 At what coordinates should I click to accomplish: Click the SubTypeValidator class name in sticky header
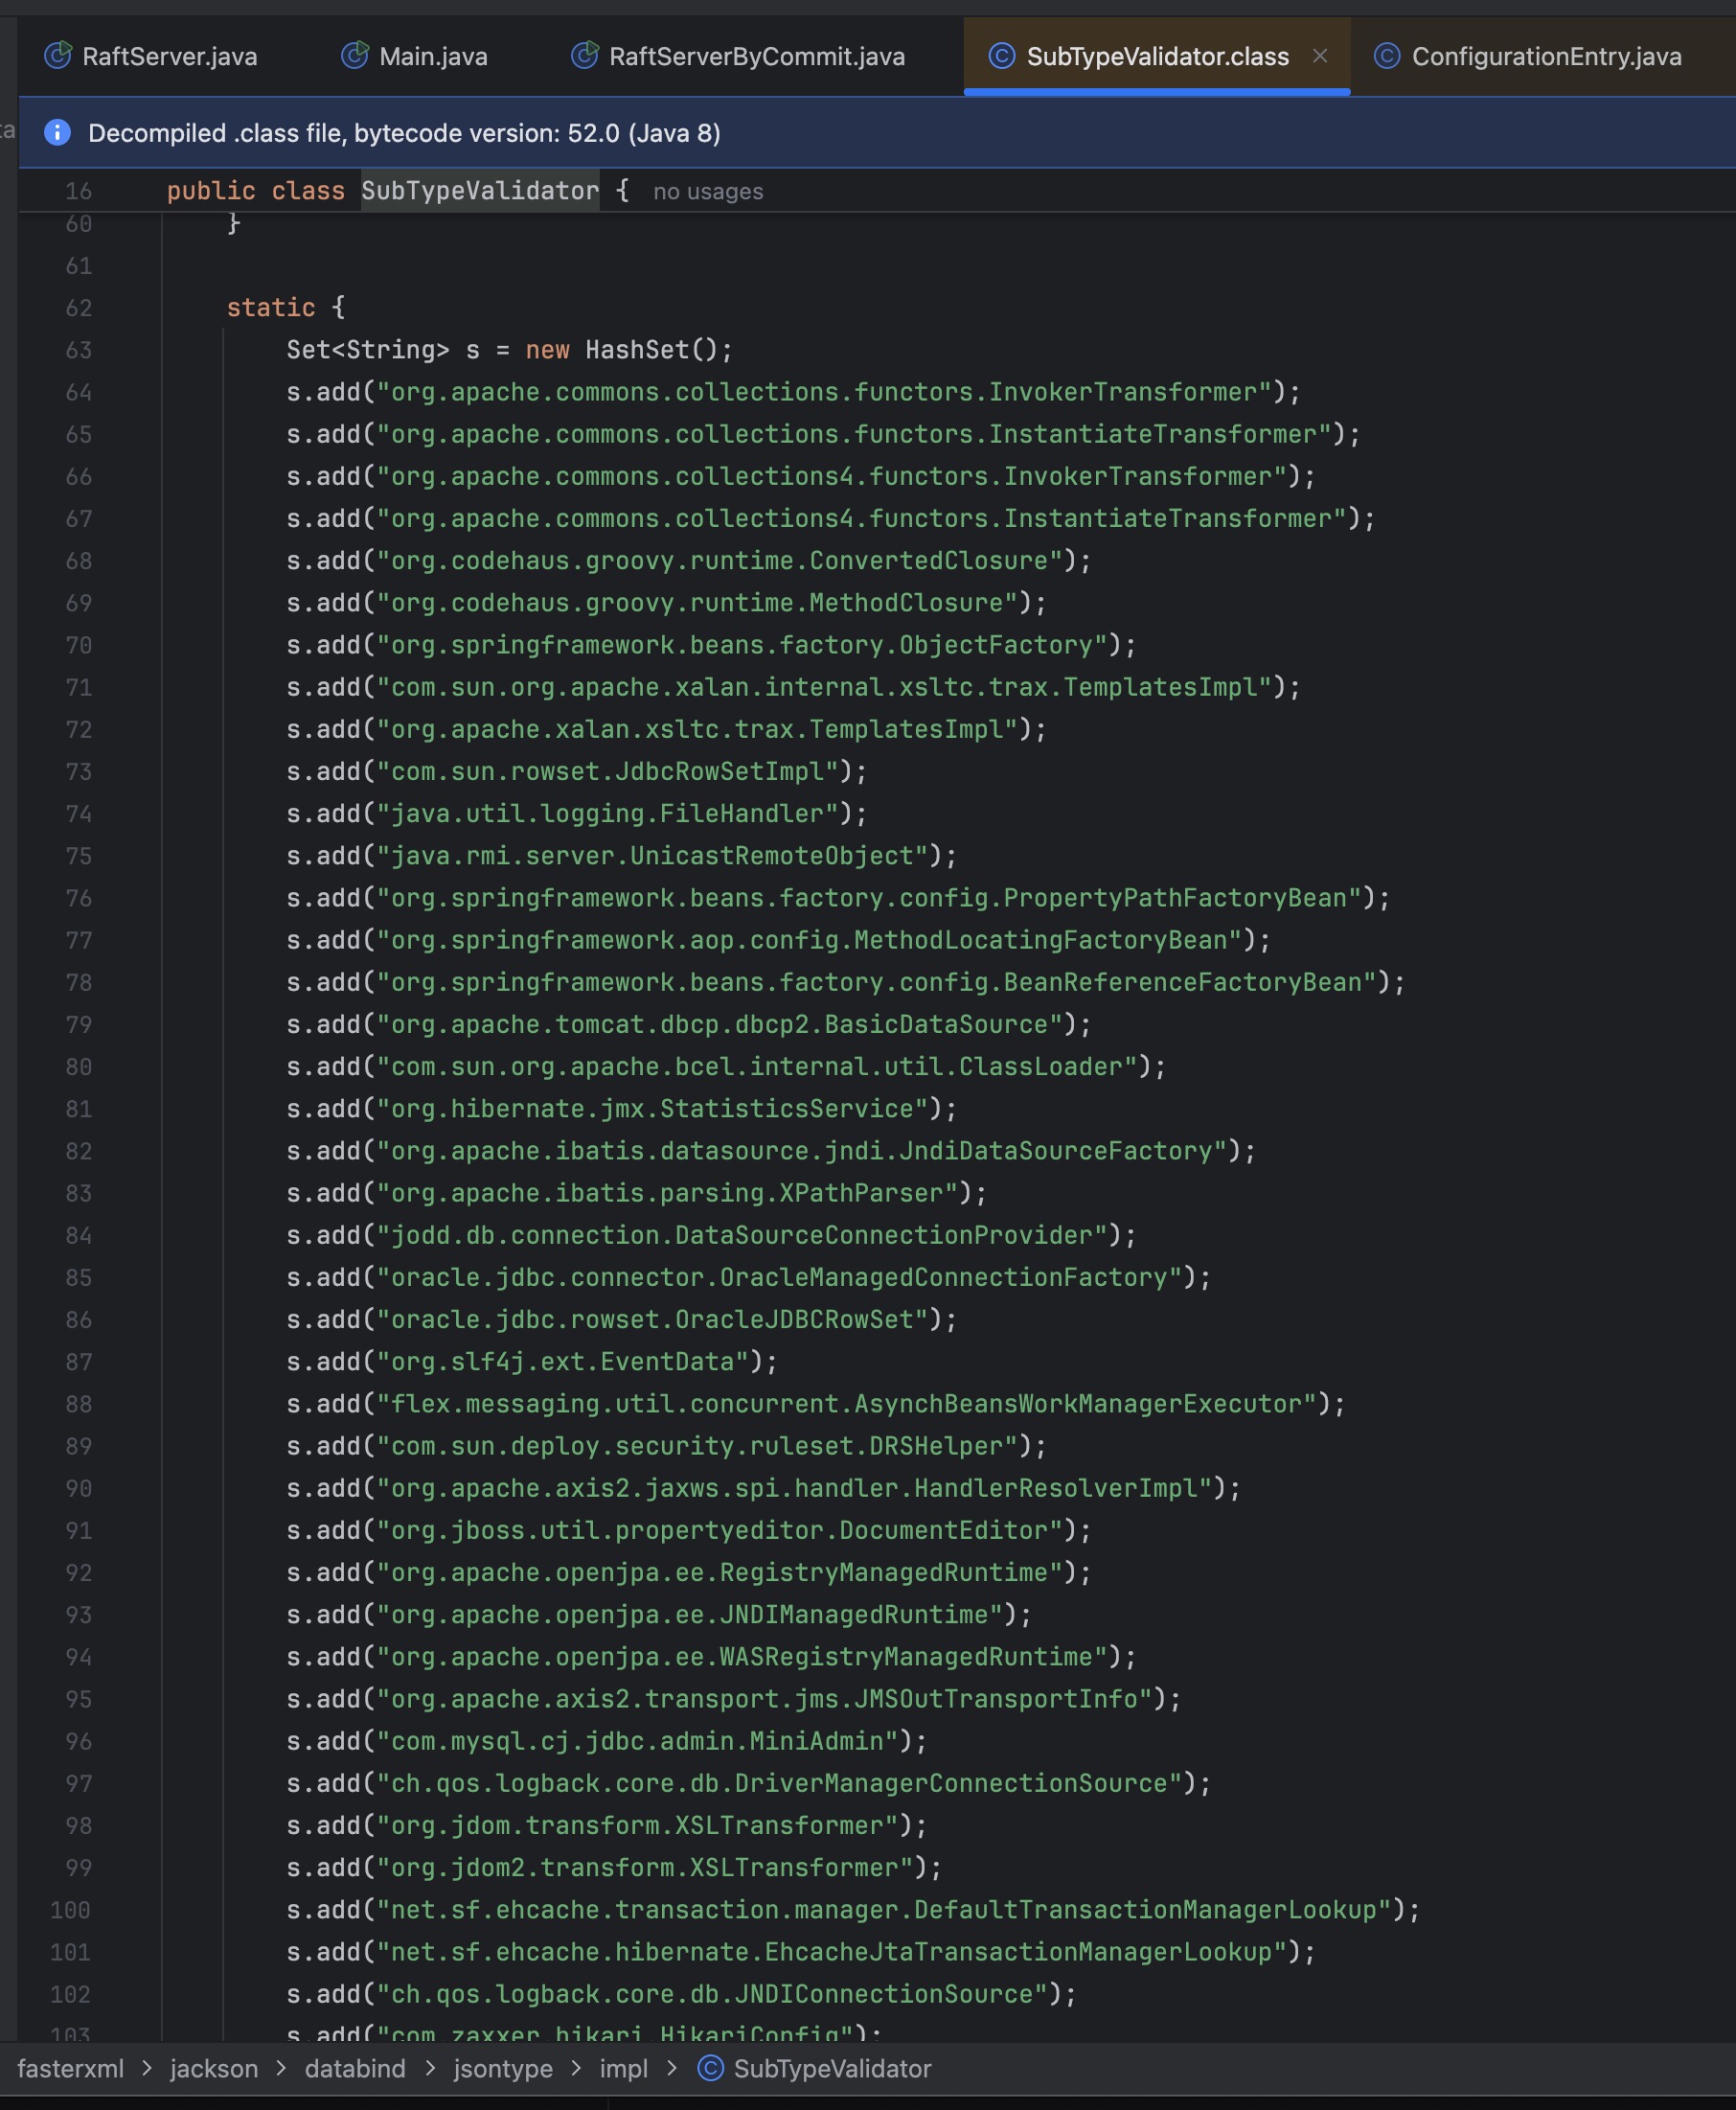click(x=480, y=190)
